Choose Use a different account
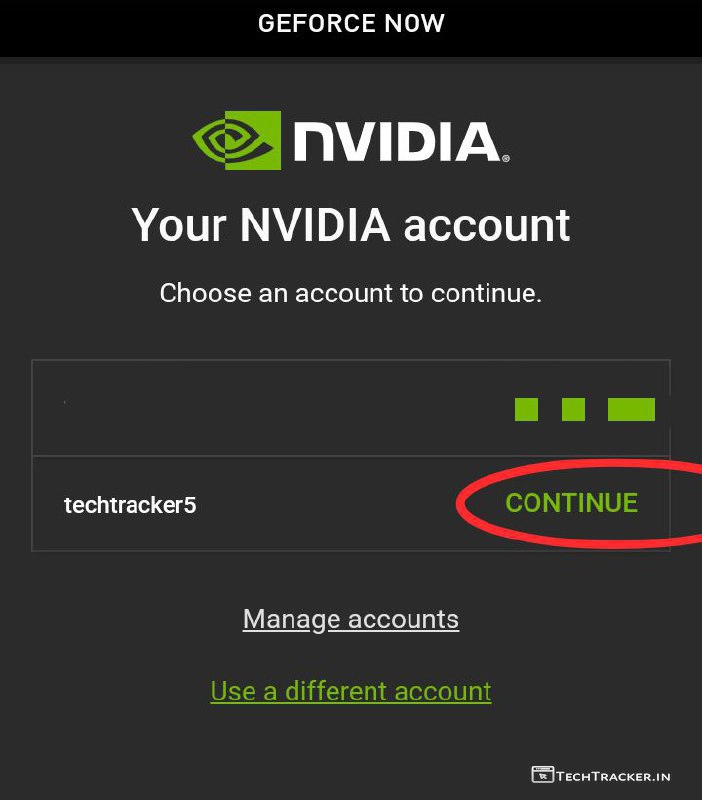The width and height of the screenshot is (702, 800). (x=351, y=691)
